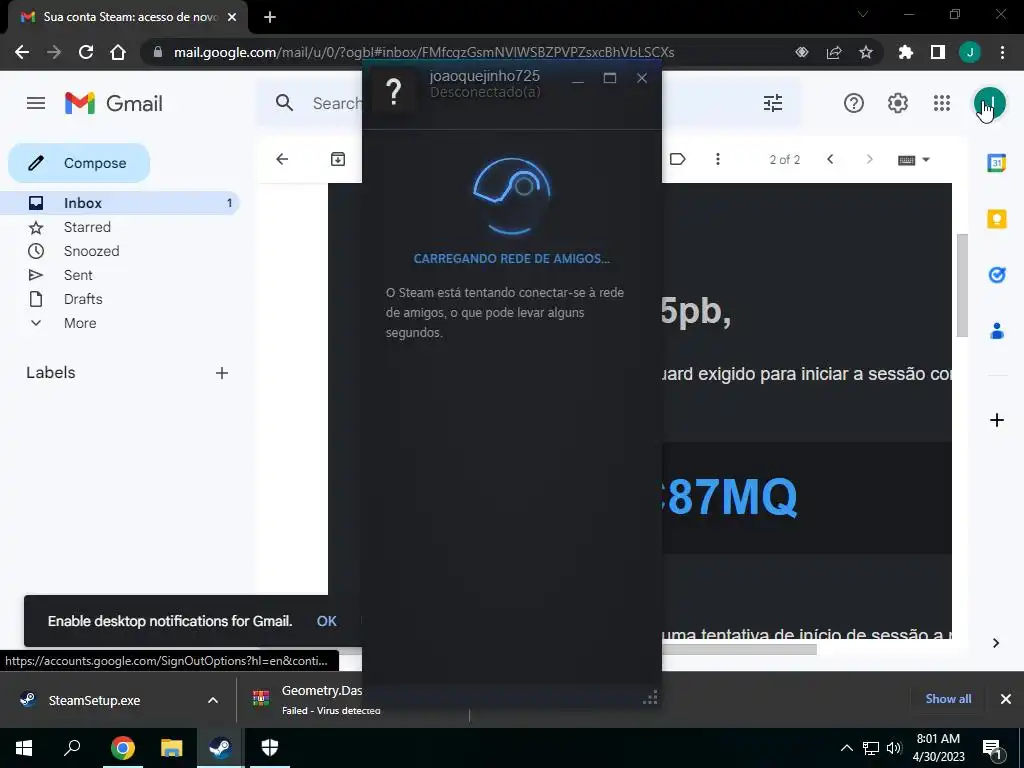Collapse side panel chevron
1024x768 pixels.
[x=996, y=643]
